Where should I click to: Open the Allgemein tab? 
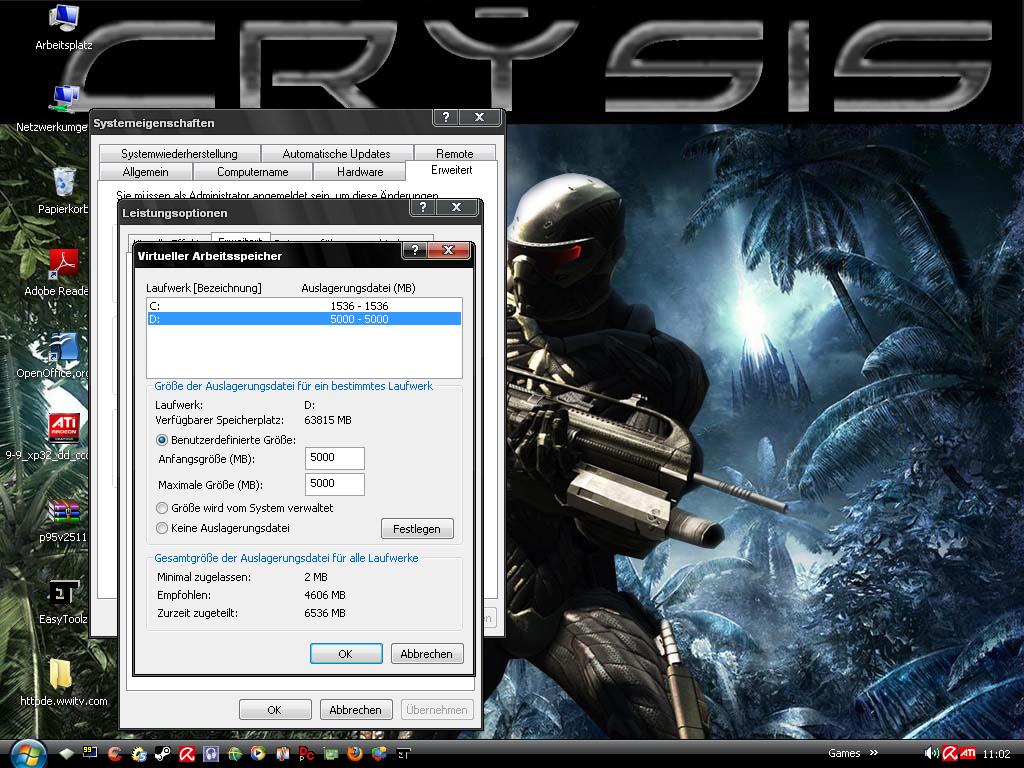[146, 172]
